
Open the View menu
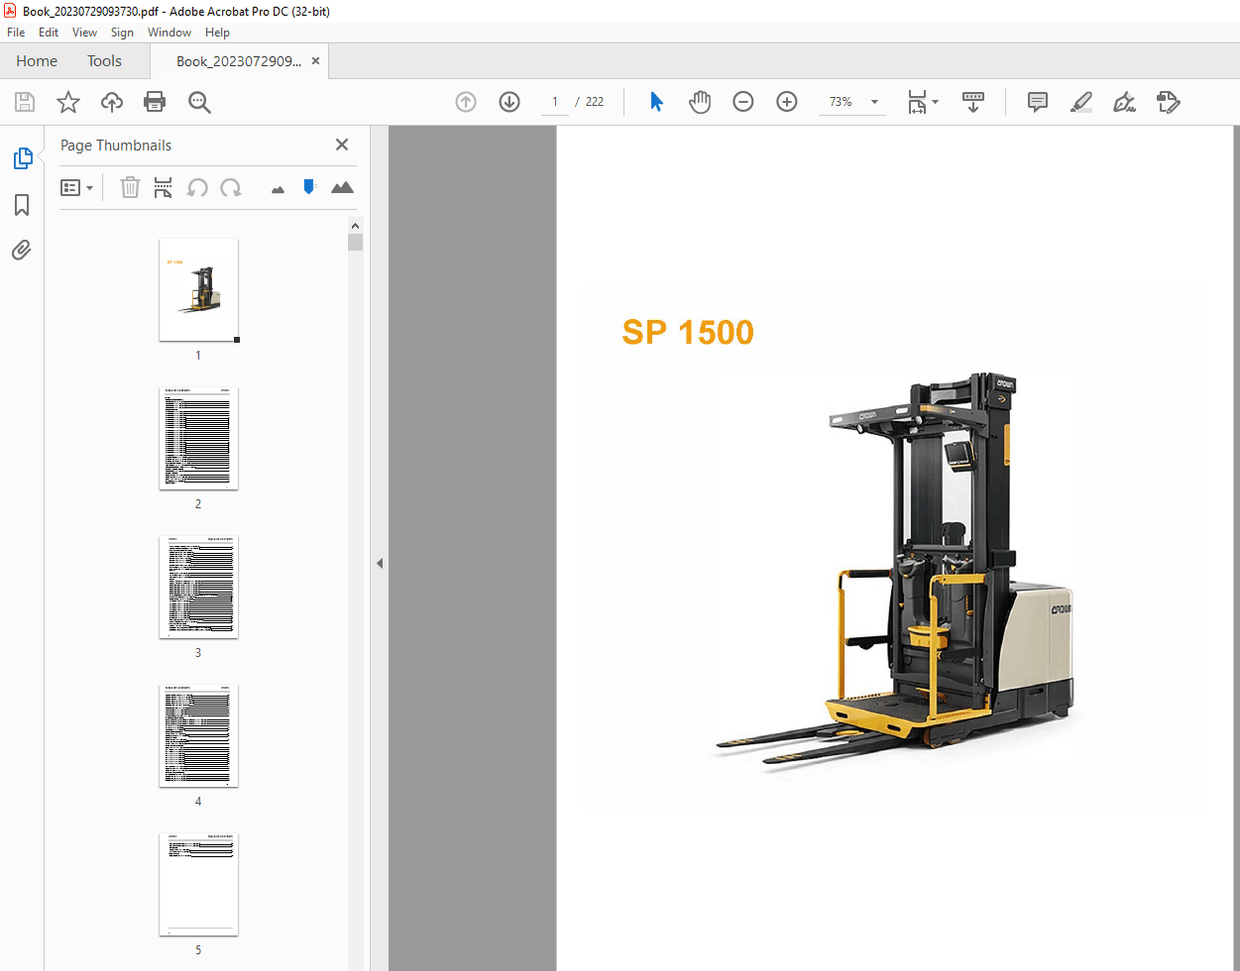(x=84, y=32)
